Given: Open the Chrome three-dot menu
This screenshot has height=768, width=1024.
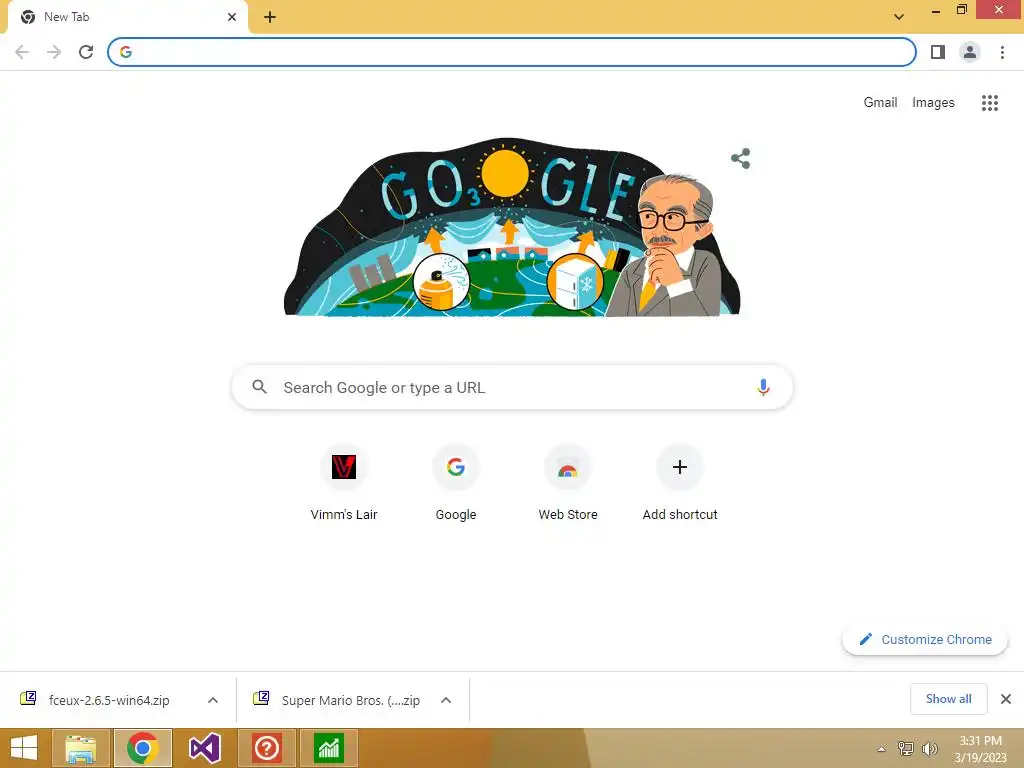Looking at the screenshot, I should [1002, 52].
